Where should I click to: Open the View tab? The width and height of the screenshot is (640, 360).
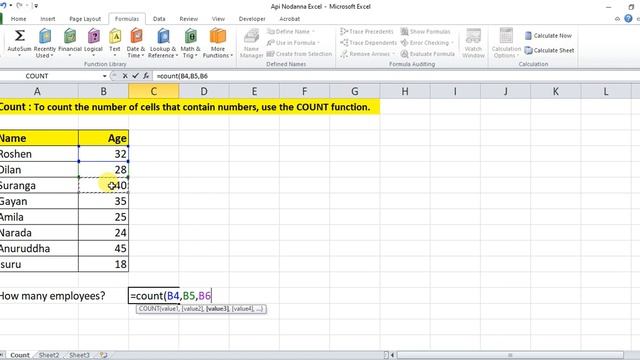tap(218, 19)
